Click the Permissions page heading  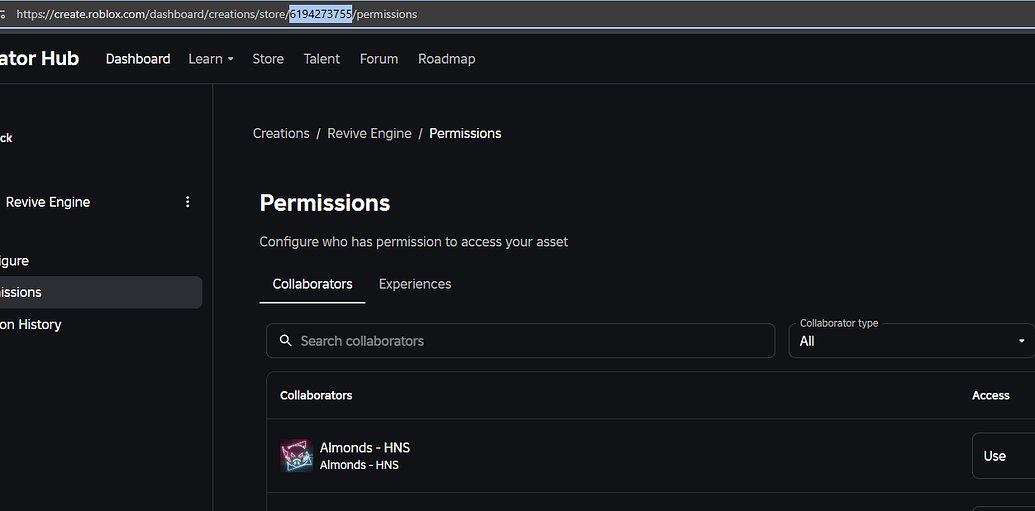point(325,203)
